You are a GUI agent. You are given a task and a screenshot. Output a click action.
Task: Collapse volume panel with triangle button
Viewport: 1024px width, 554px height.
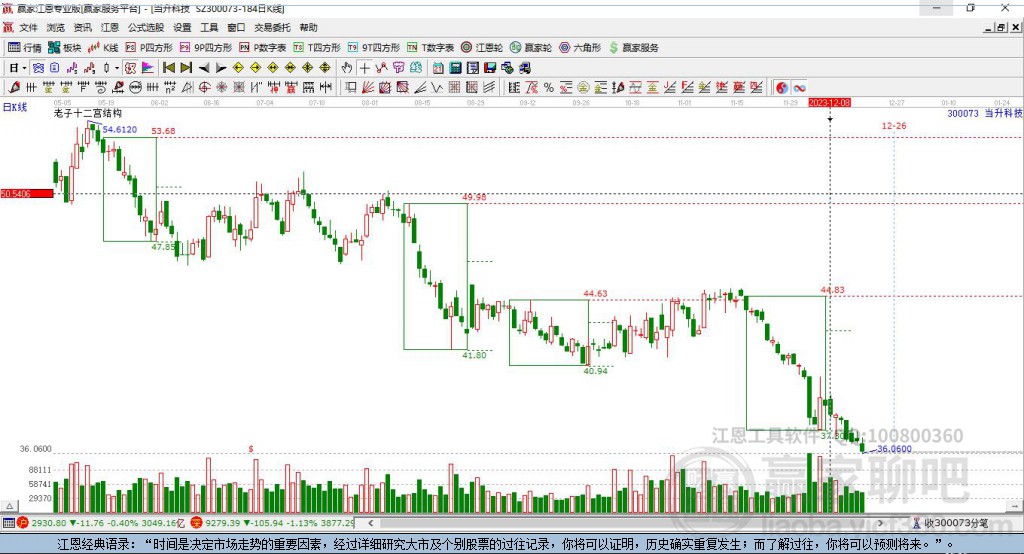tap(9, 506)
